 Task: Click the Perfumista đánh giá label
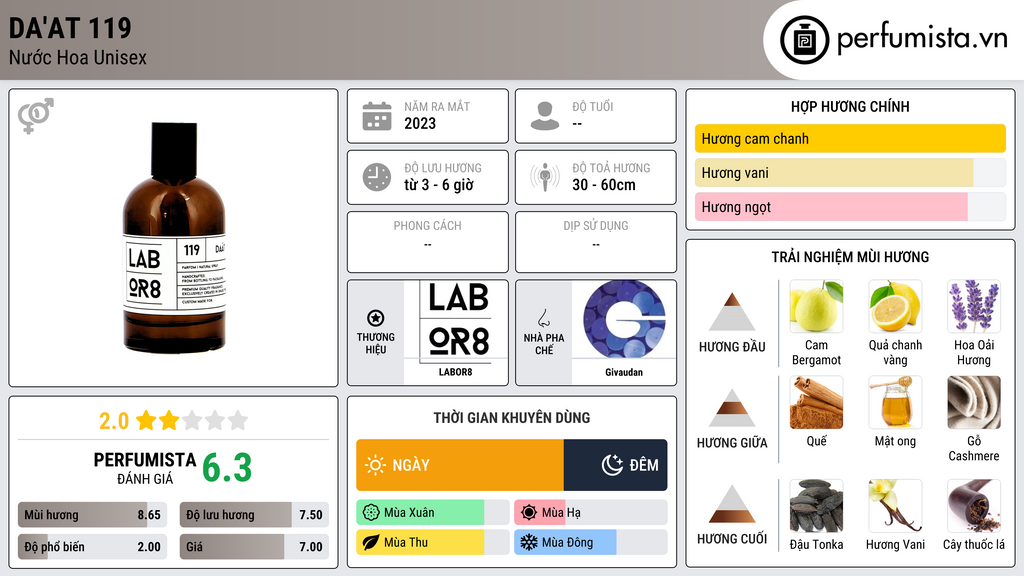(x=145, y=468)
